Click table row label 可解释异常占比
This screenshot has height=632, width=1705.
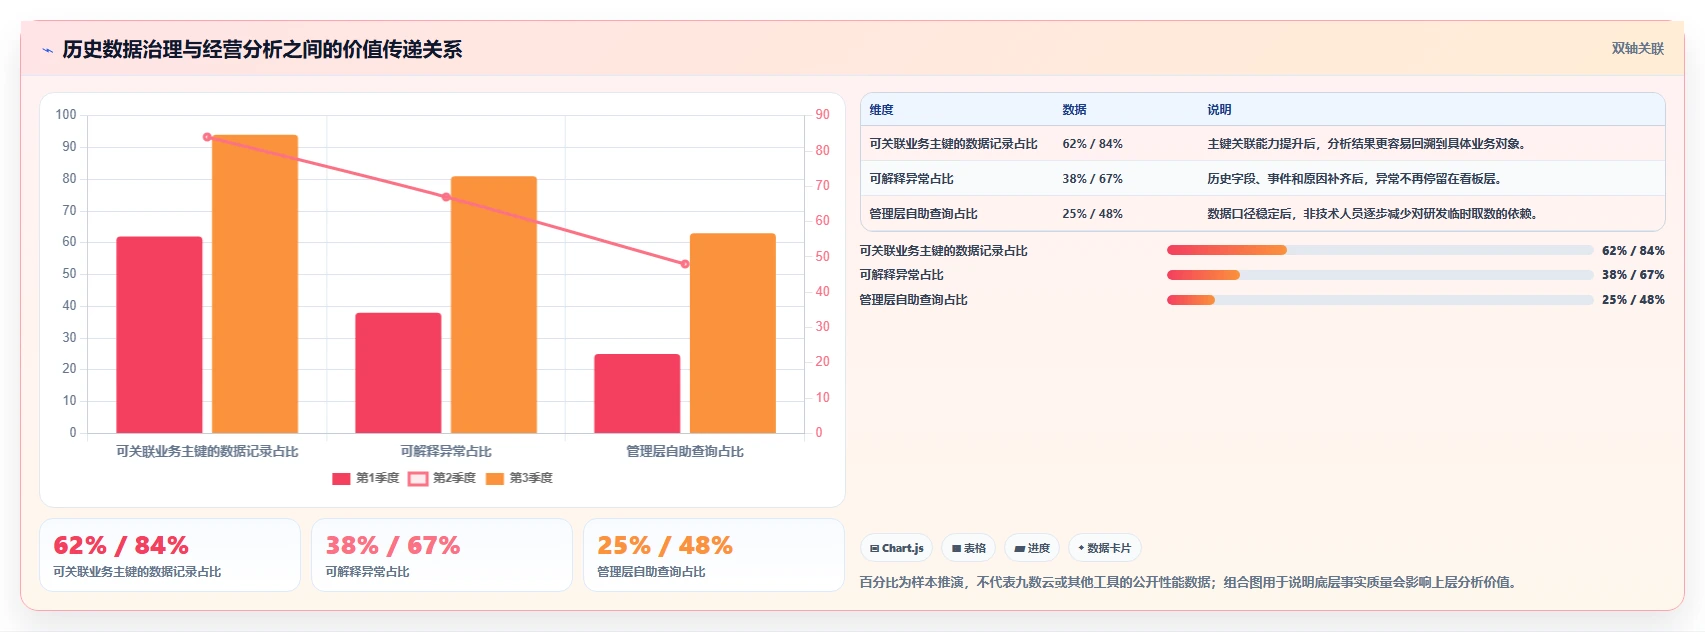coord(911,179)
